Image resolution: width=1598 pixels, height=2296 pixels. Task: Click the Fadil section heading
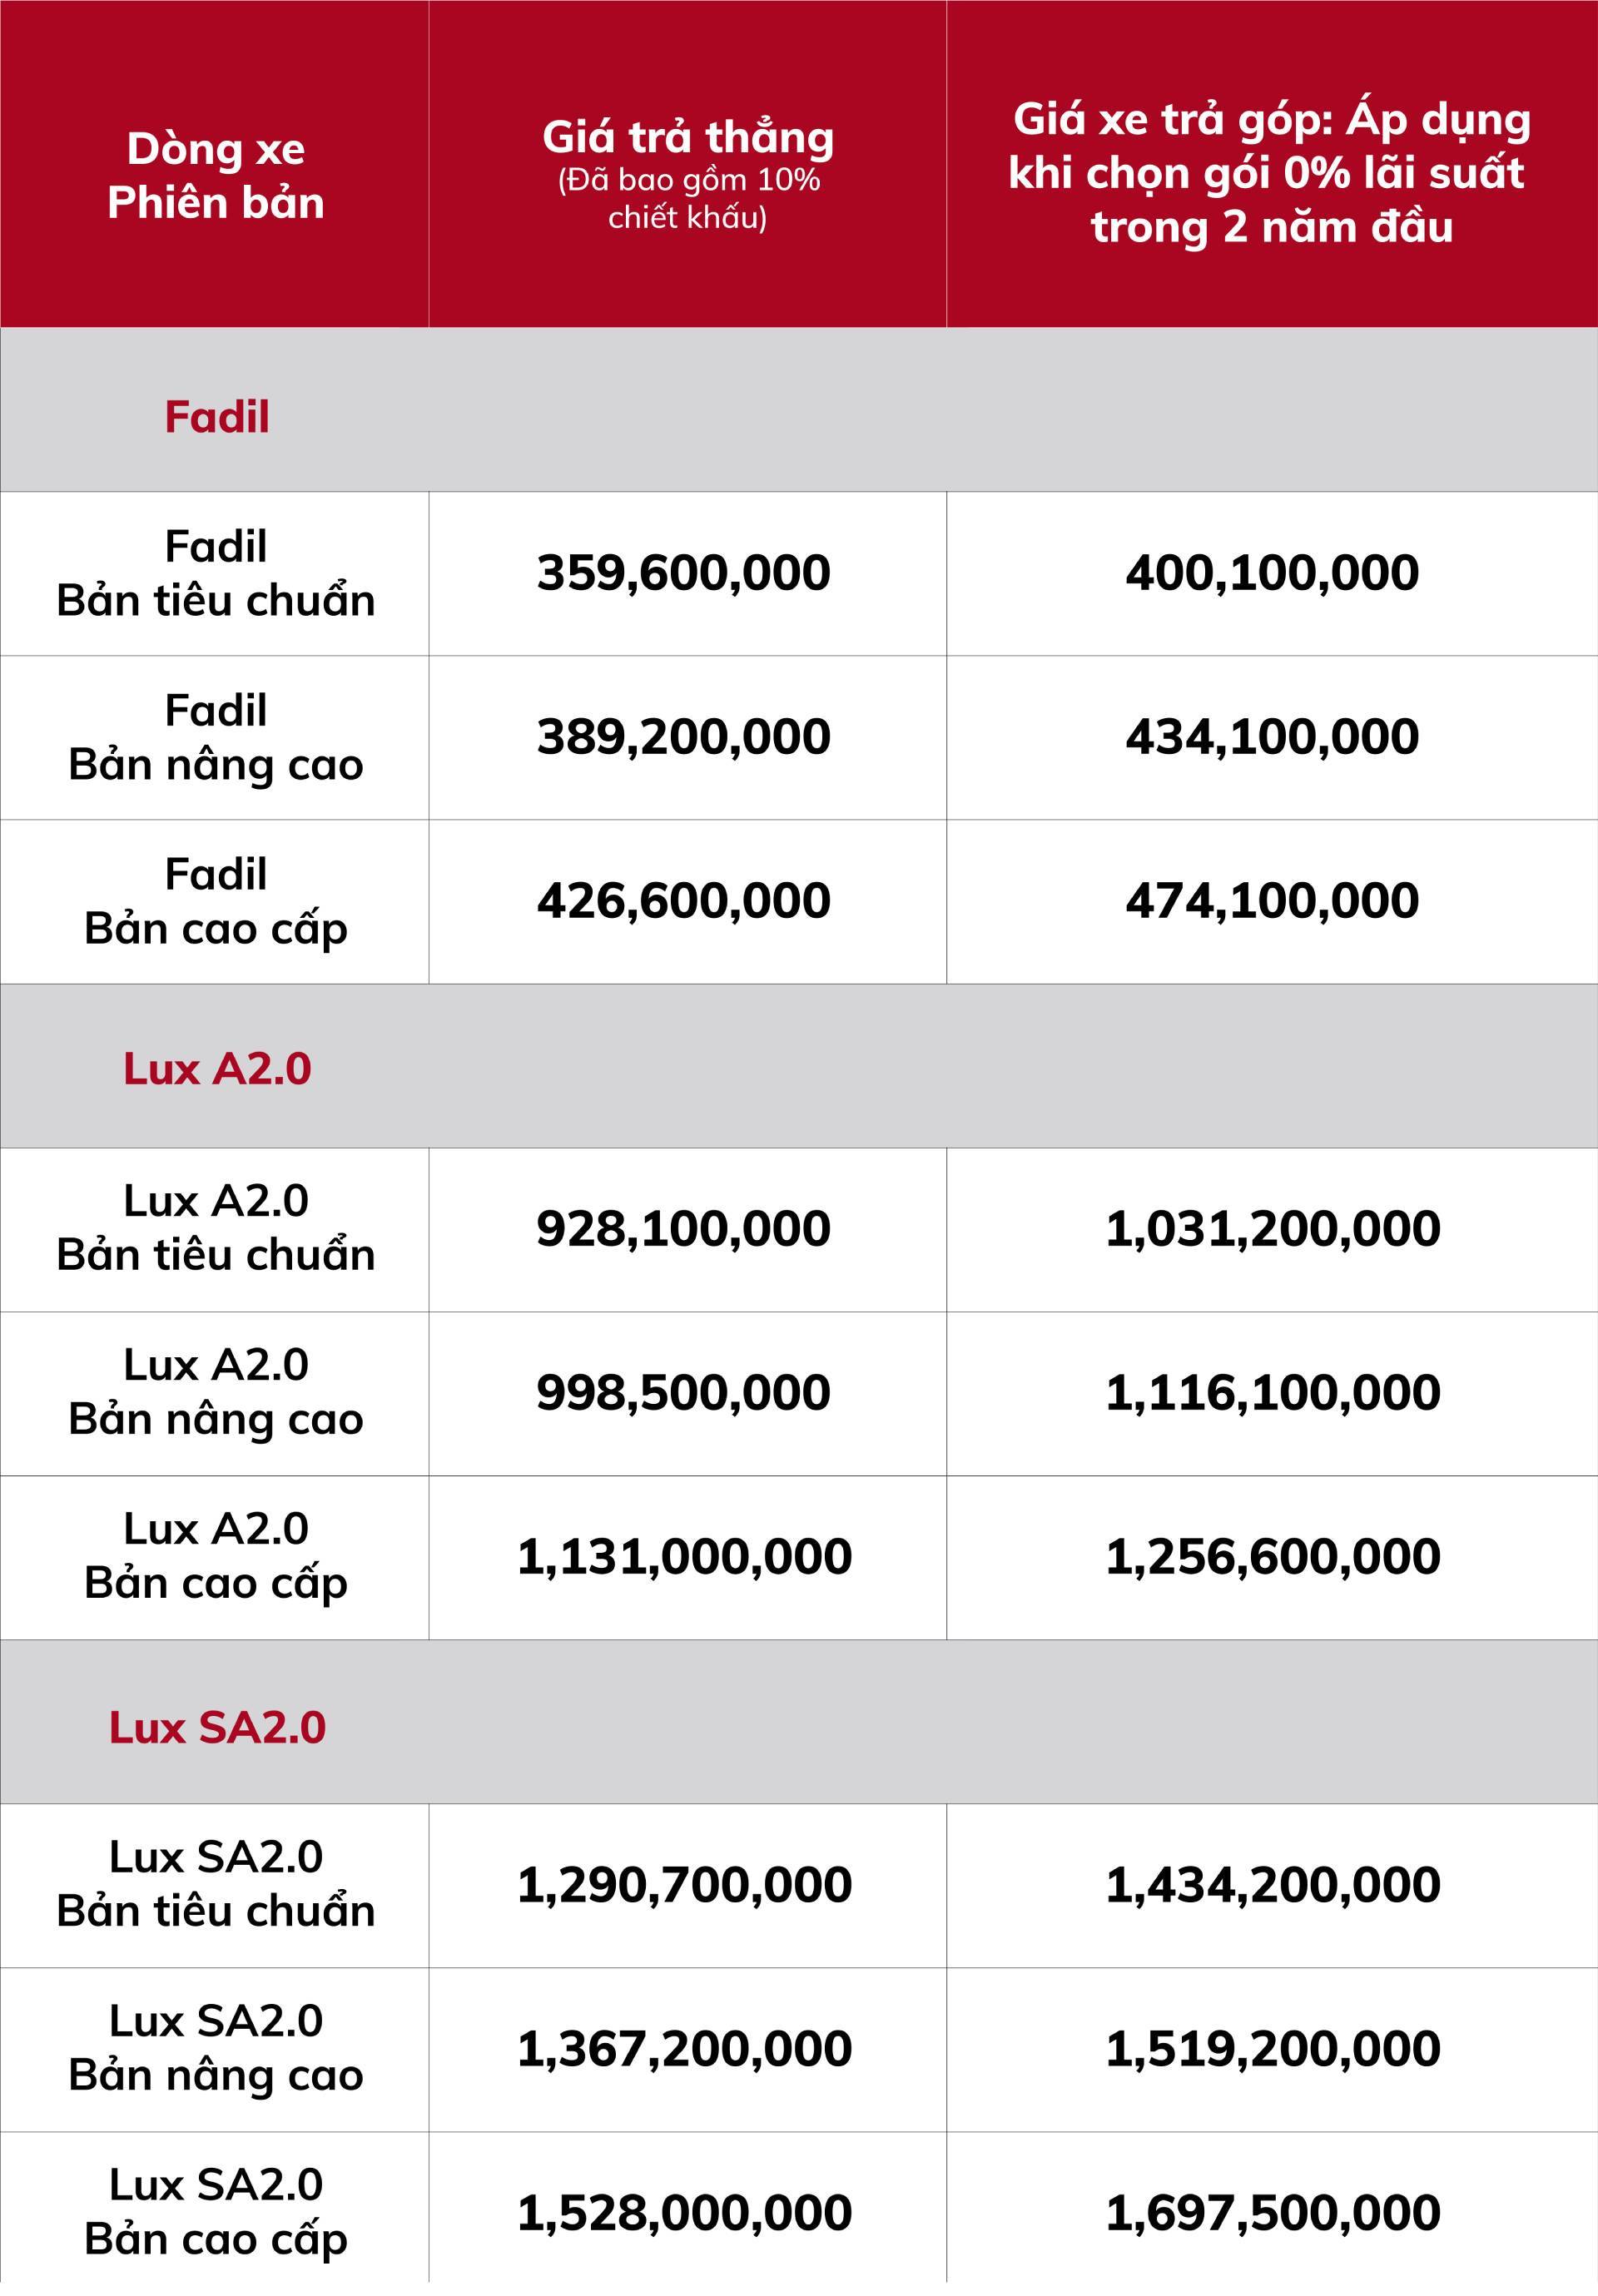pos(217,417)
